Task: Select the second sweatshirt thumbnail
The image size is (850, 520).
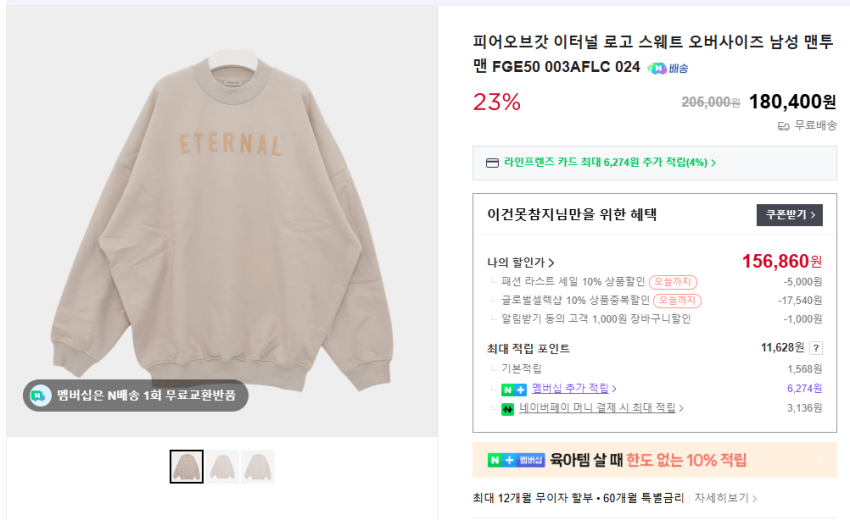Action: [x=223, y=467]
